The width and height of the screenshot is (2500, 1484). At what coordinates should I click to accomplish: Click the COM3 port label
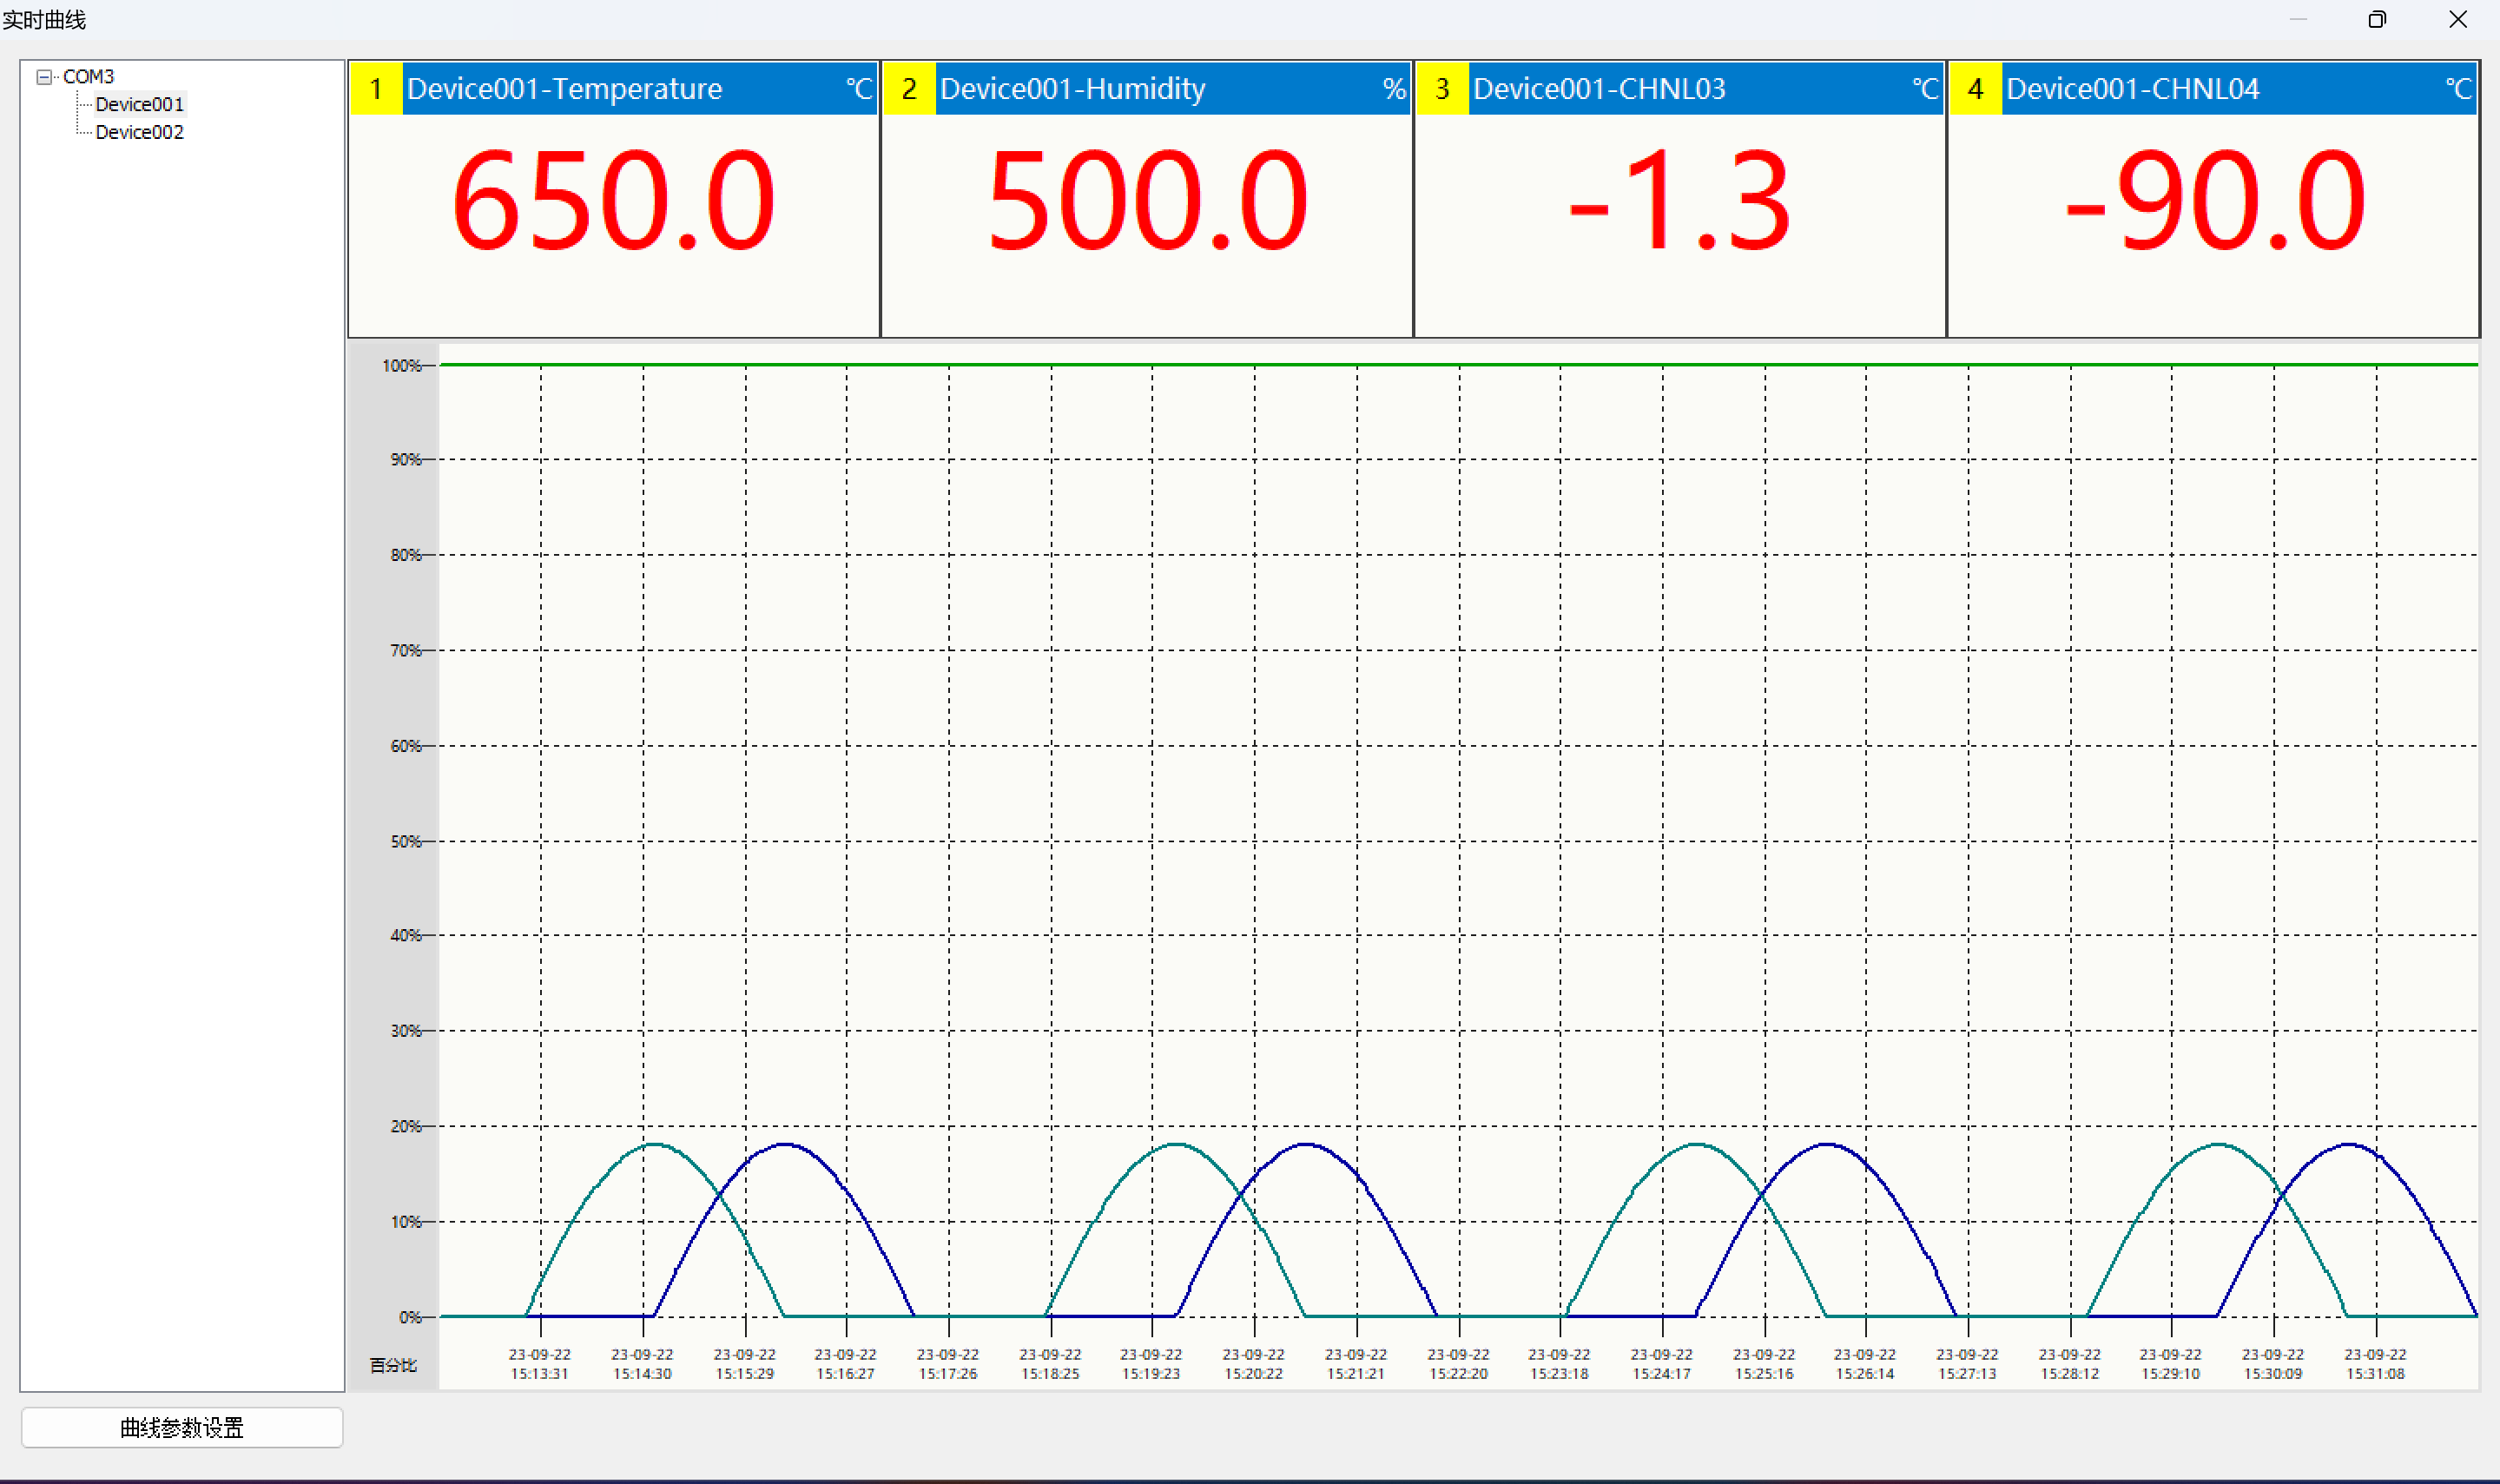pos(88,77)
